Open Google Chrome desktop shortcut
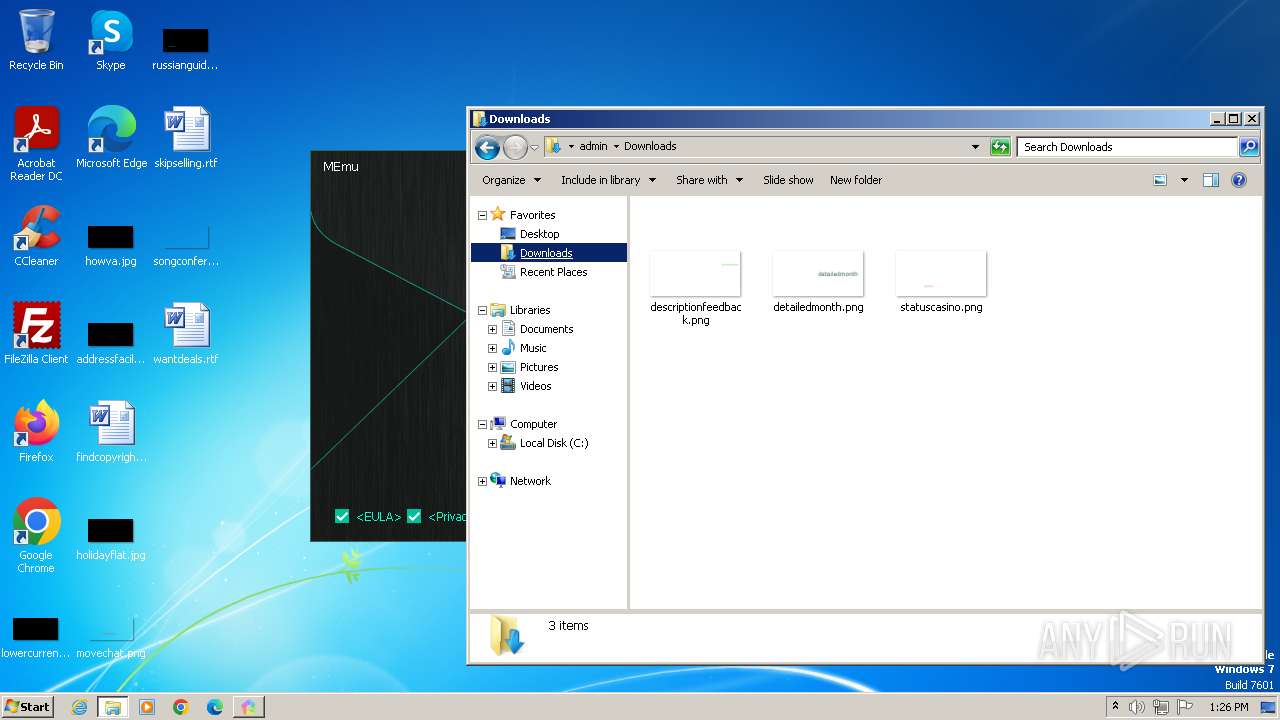This screenshot has height=720, width=1280. 36,536
